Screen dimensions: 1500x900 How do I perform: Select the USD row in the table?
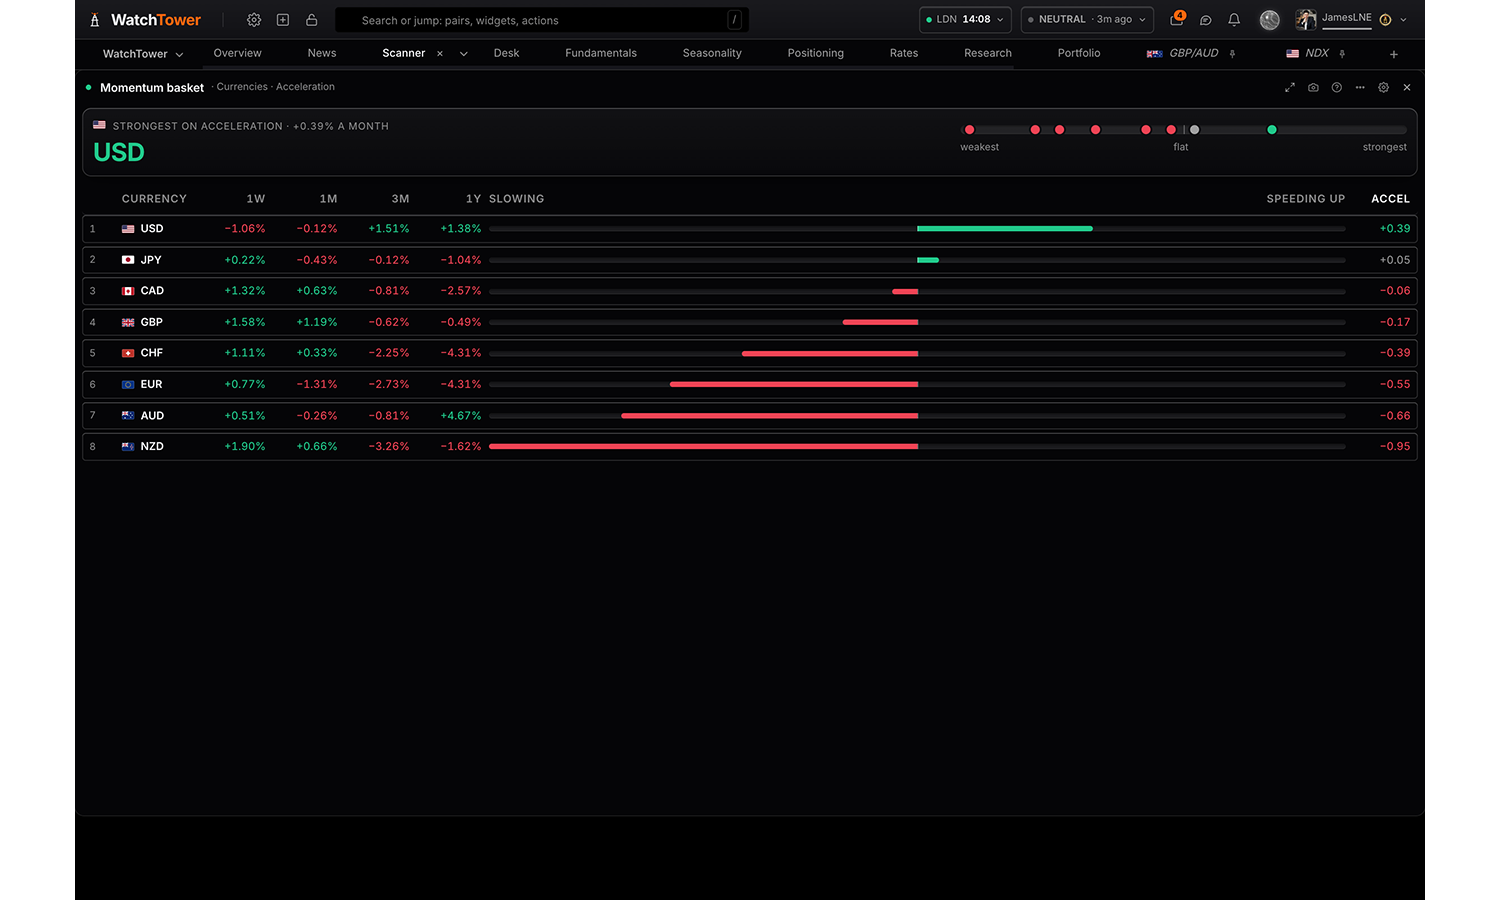tap(750, 229)
